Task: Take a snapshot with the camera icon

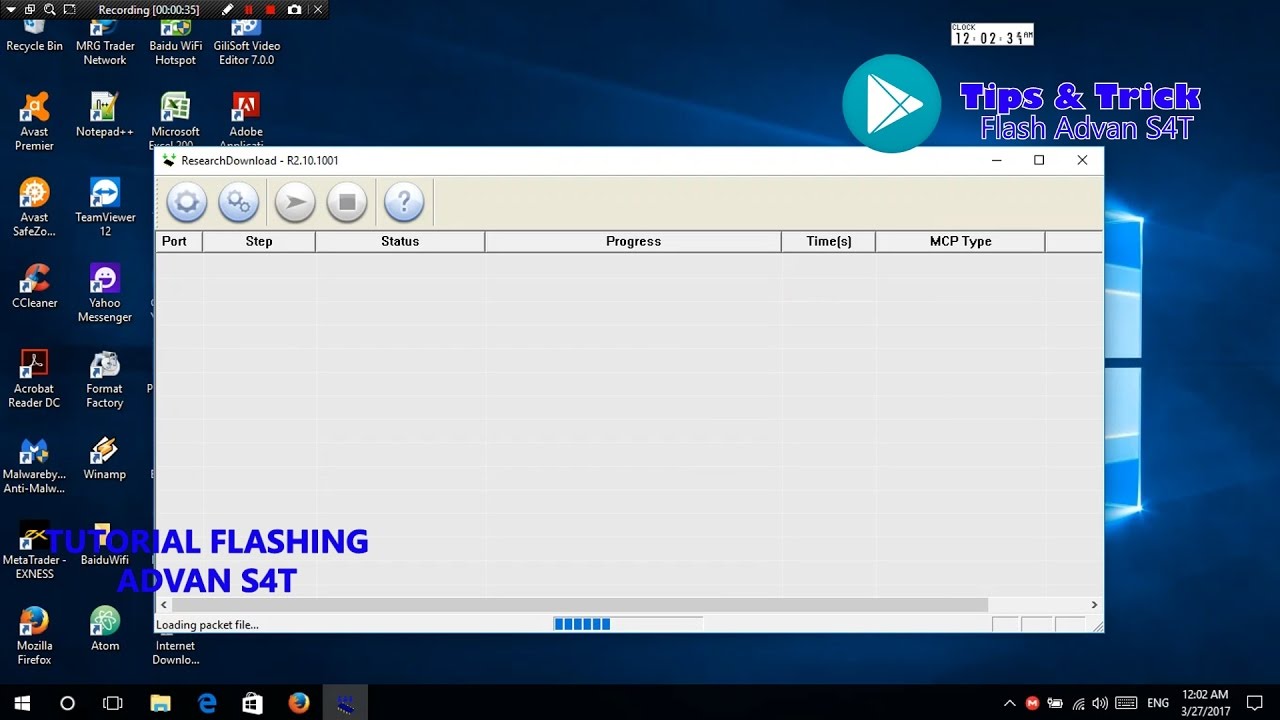Action: point(294,9)
